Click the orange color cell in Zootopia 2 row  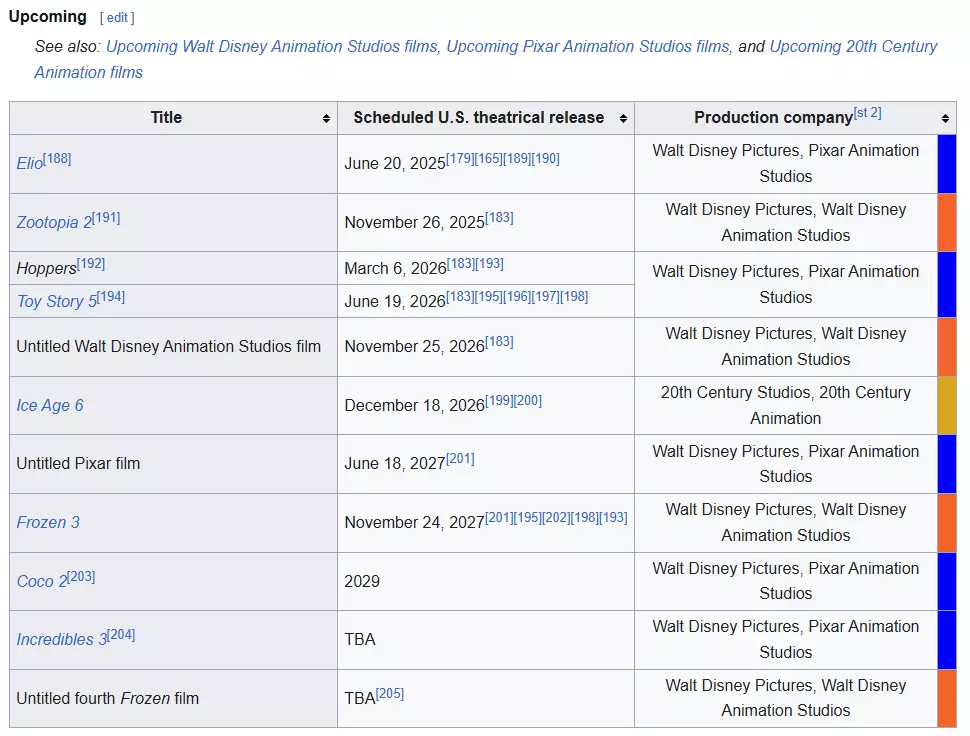[x=947, y=223]
